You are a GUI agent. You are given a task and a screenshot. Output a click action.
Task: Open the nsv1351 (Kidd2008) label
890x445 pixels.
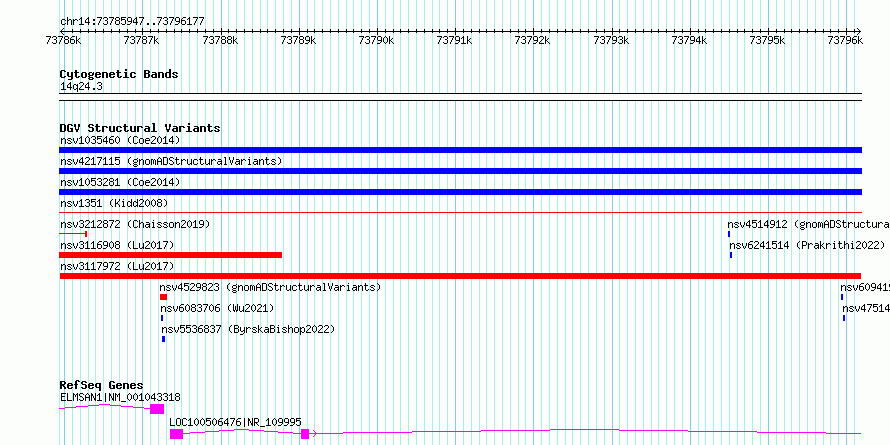click(x=114, y=203)
